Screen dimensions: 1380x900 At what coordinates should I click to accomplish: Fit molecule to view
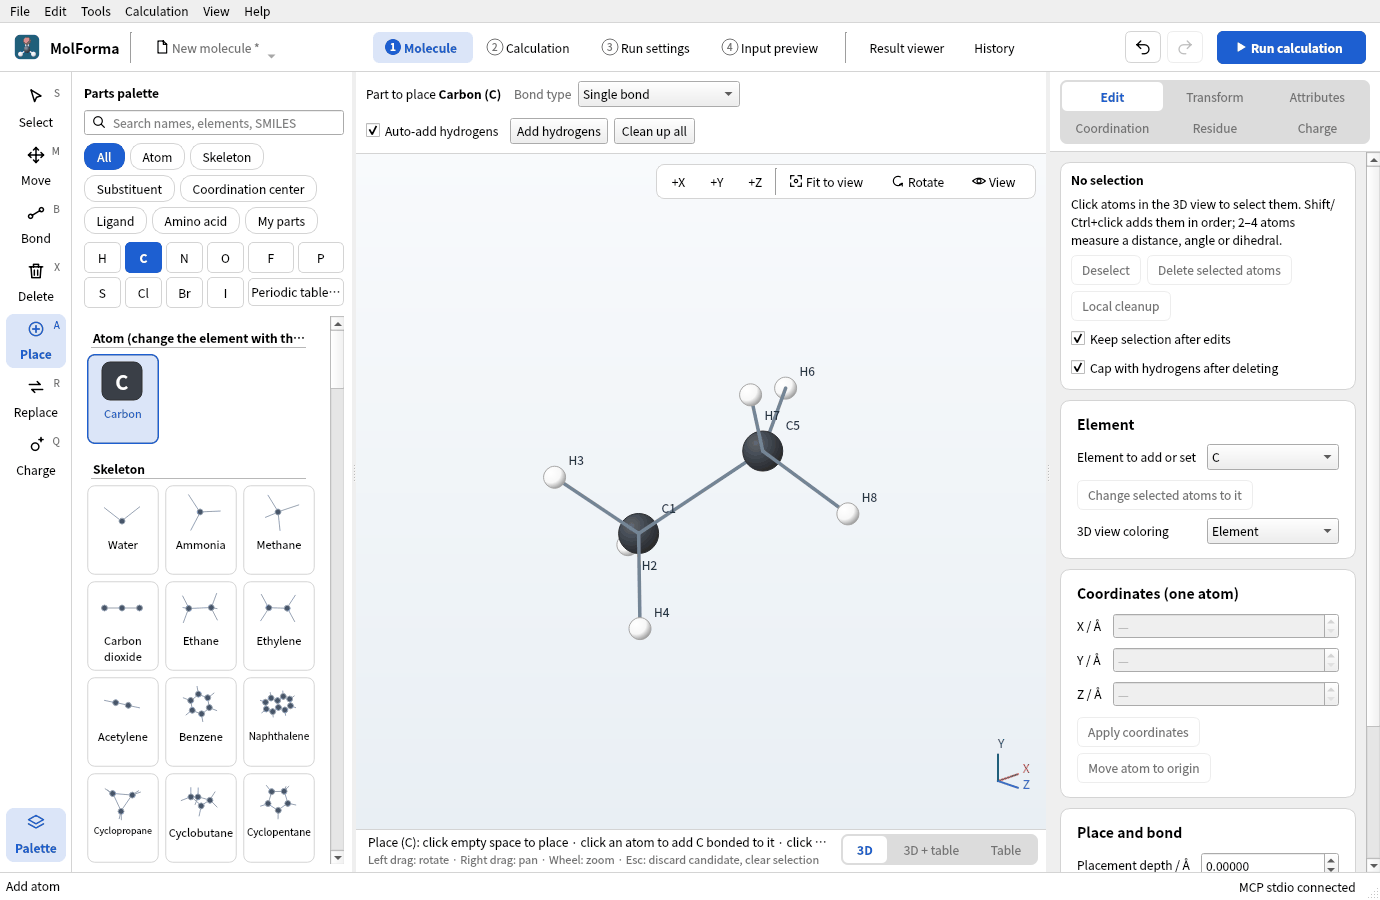tap(826, 182)
